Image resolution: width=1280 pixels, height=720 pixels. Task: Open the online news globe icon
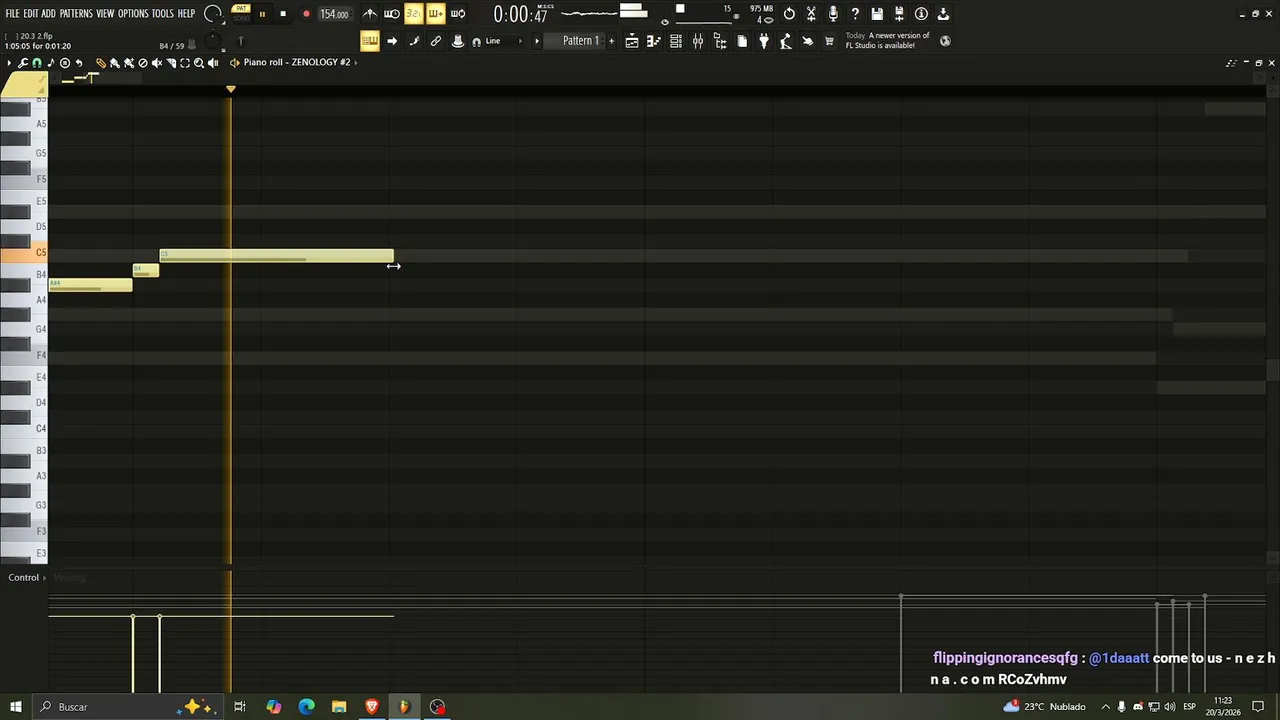tap(945, 41)
